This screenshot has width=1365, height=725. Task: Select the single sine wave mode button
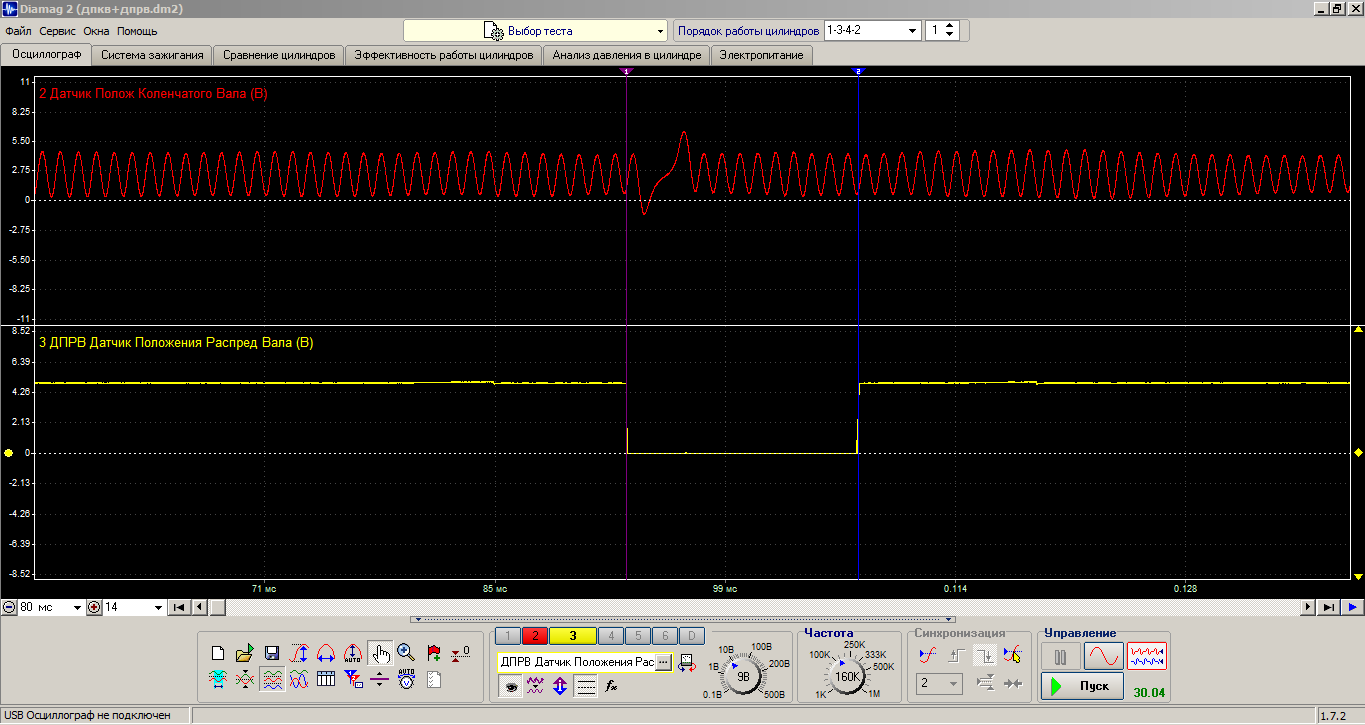1104,657
